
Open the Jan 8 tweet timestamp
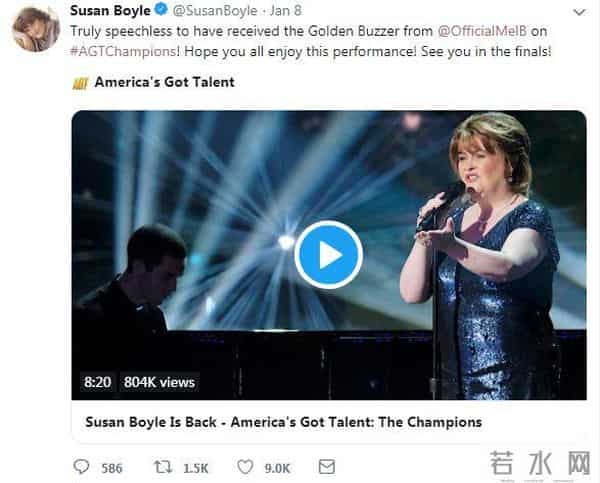click(x=287, y=12)
